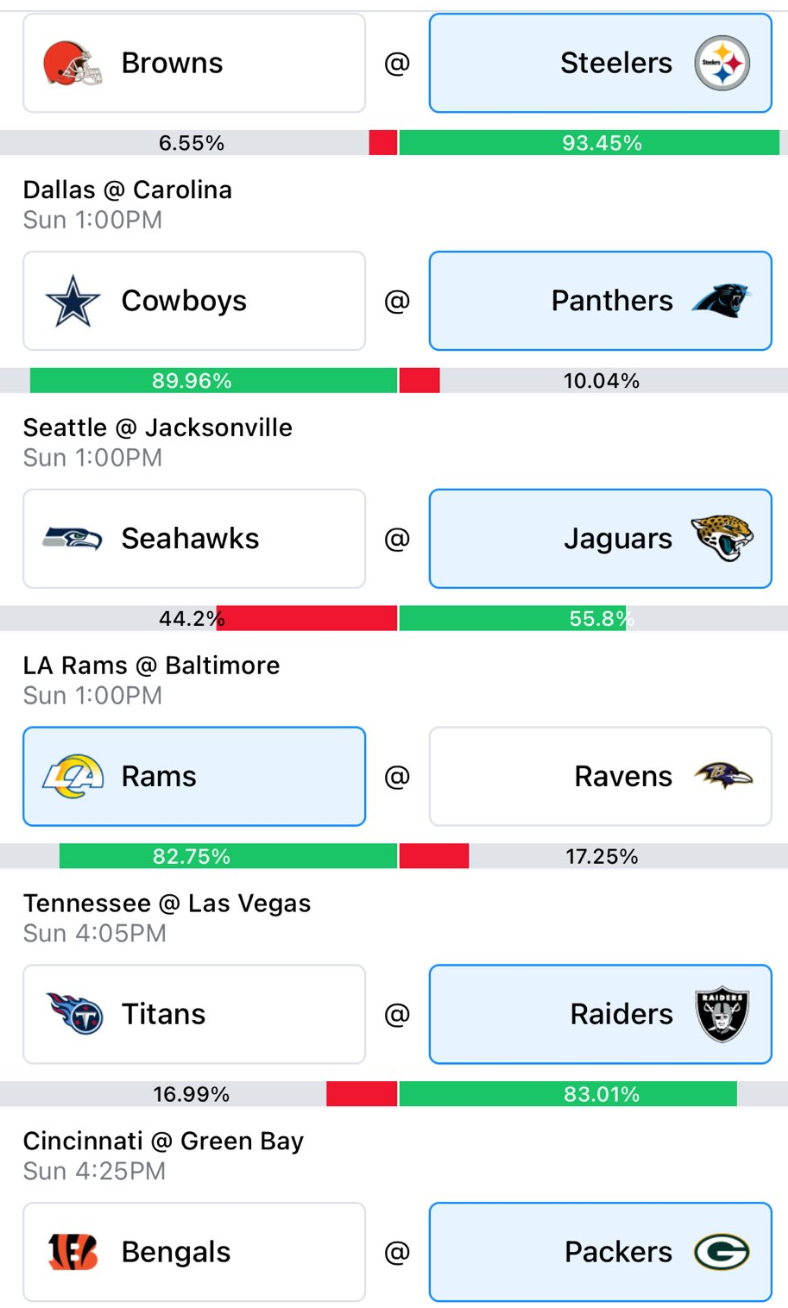Image resolution: width=788 pixels, height=1308 pixels.
Task: Tap the Carolina Panthers logo
Action: click(x=722, y=301)
